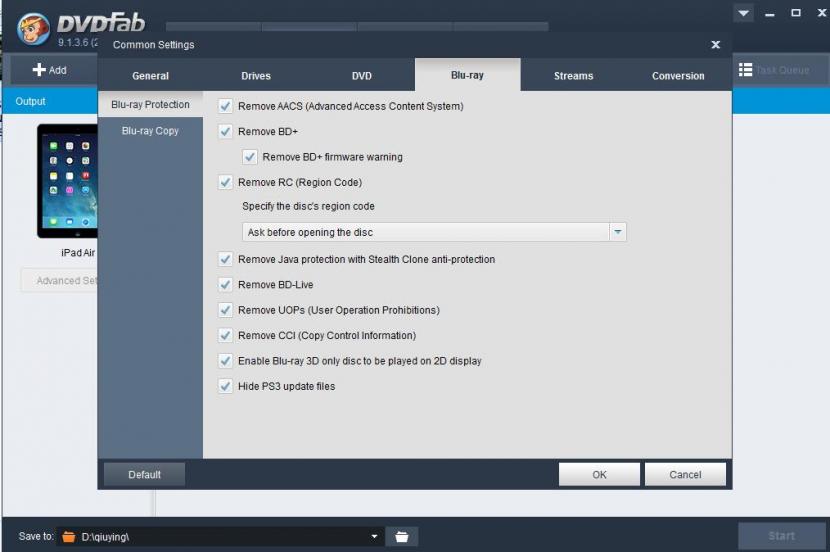830x552 pixels.
Task: Select the iPad Air device thumbnail
Action: click(68, 181)
